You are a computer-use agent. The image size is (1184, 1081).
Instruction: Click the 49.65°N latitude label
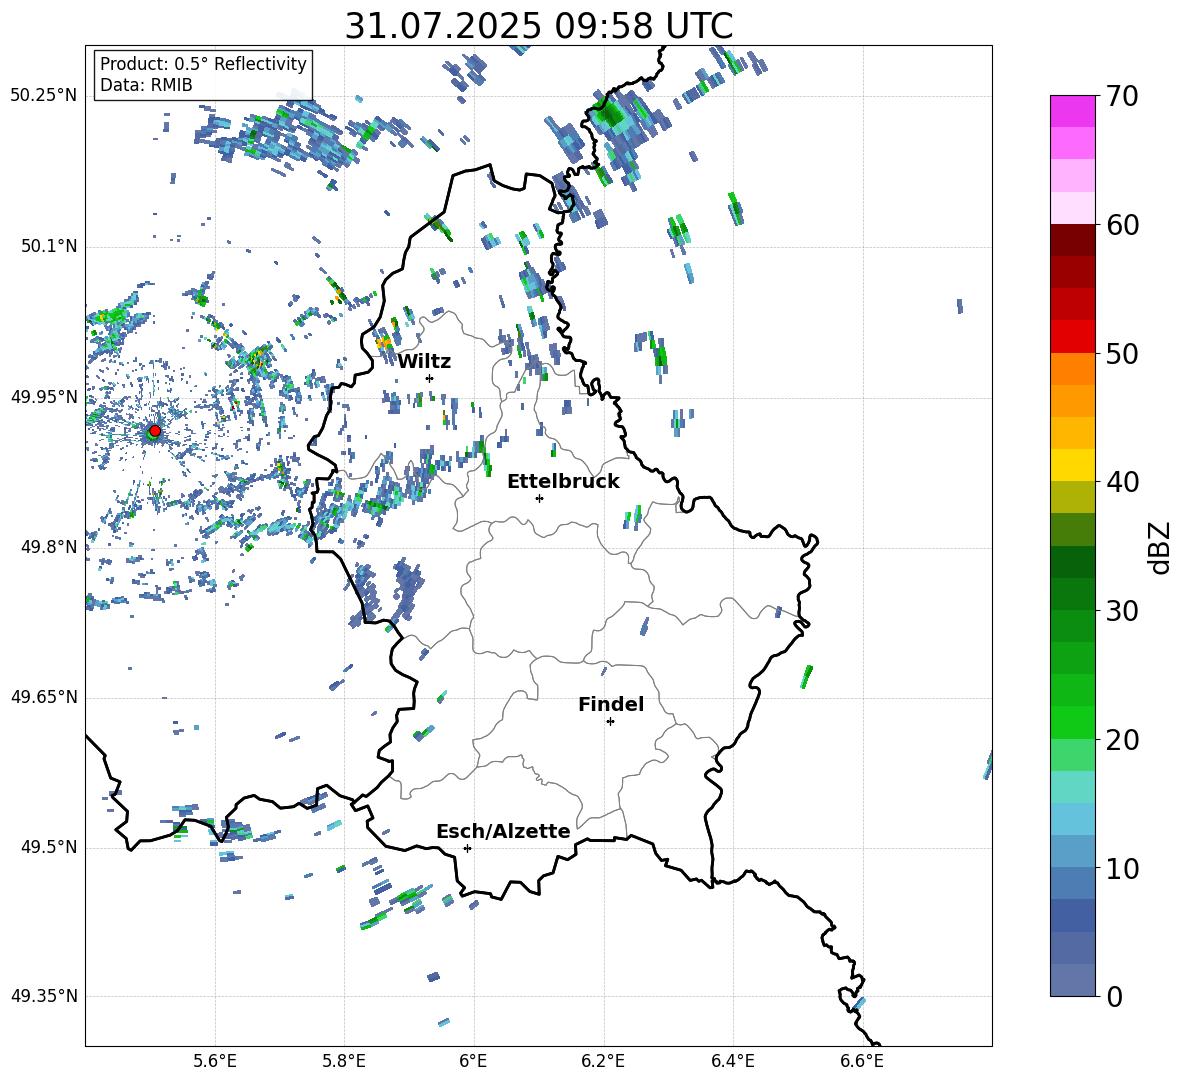tap(44, 697)
